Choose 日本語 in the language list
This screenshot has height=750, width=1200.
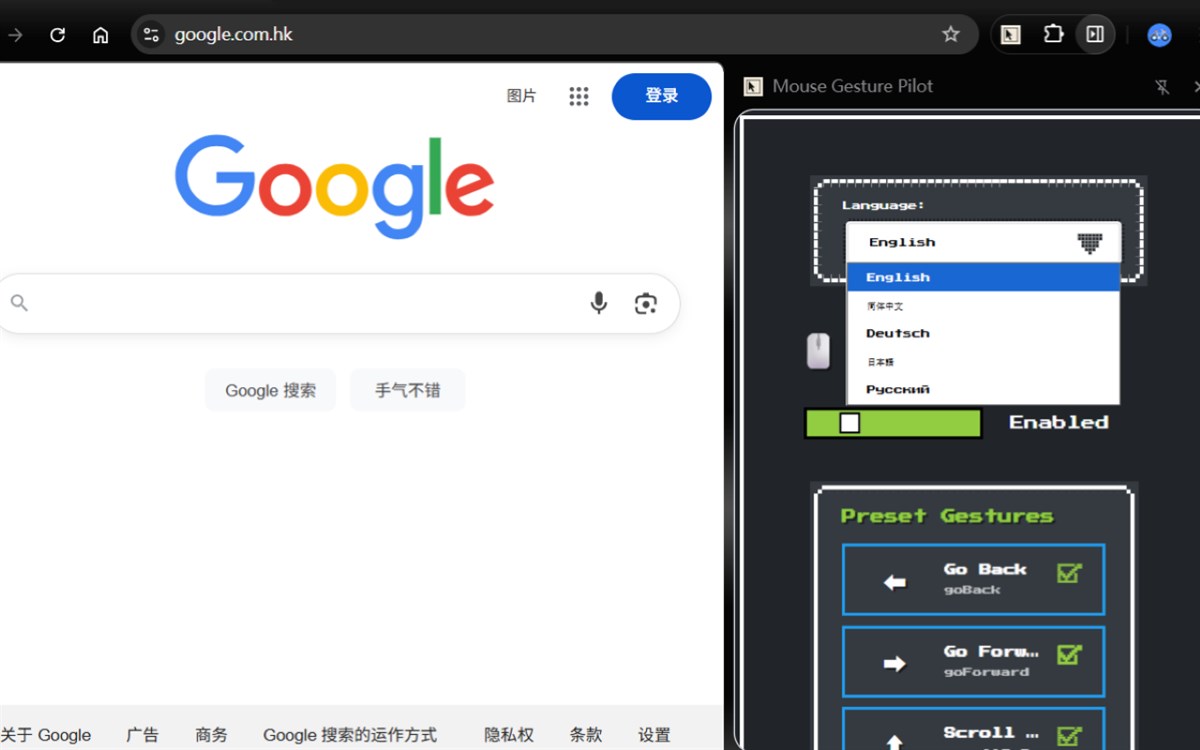983,361
